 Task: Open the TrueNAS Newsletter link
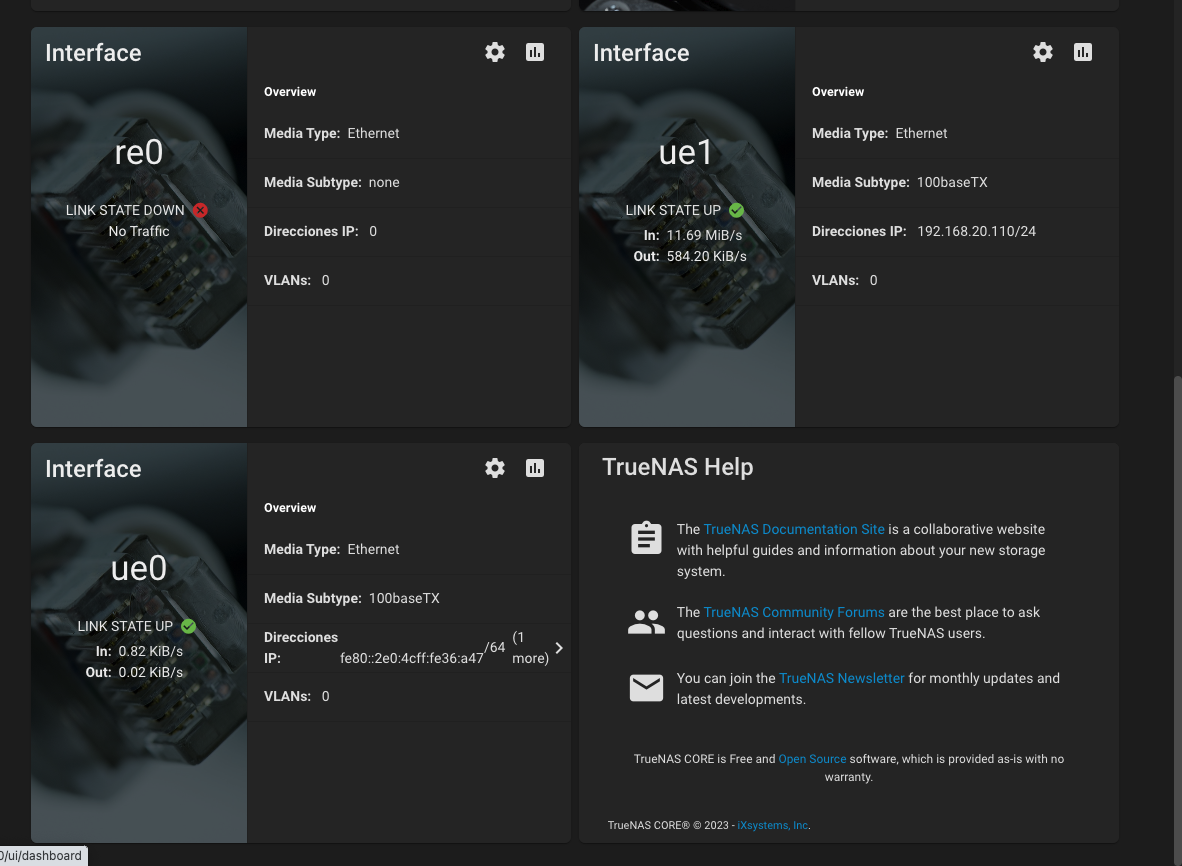click(x=841, y=678)
